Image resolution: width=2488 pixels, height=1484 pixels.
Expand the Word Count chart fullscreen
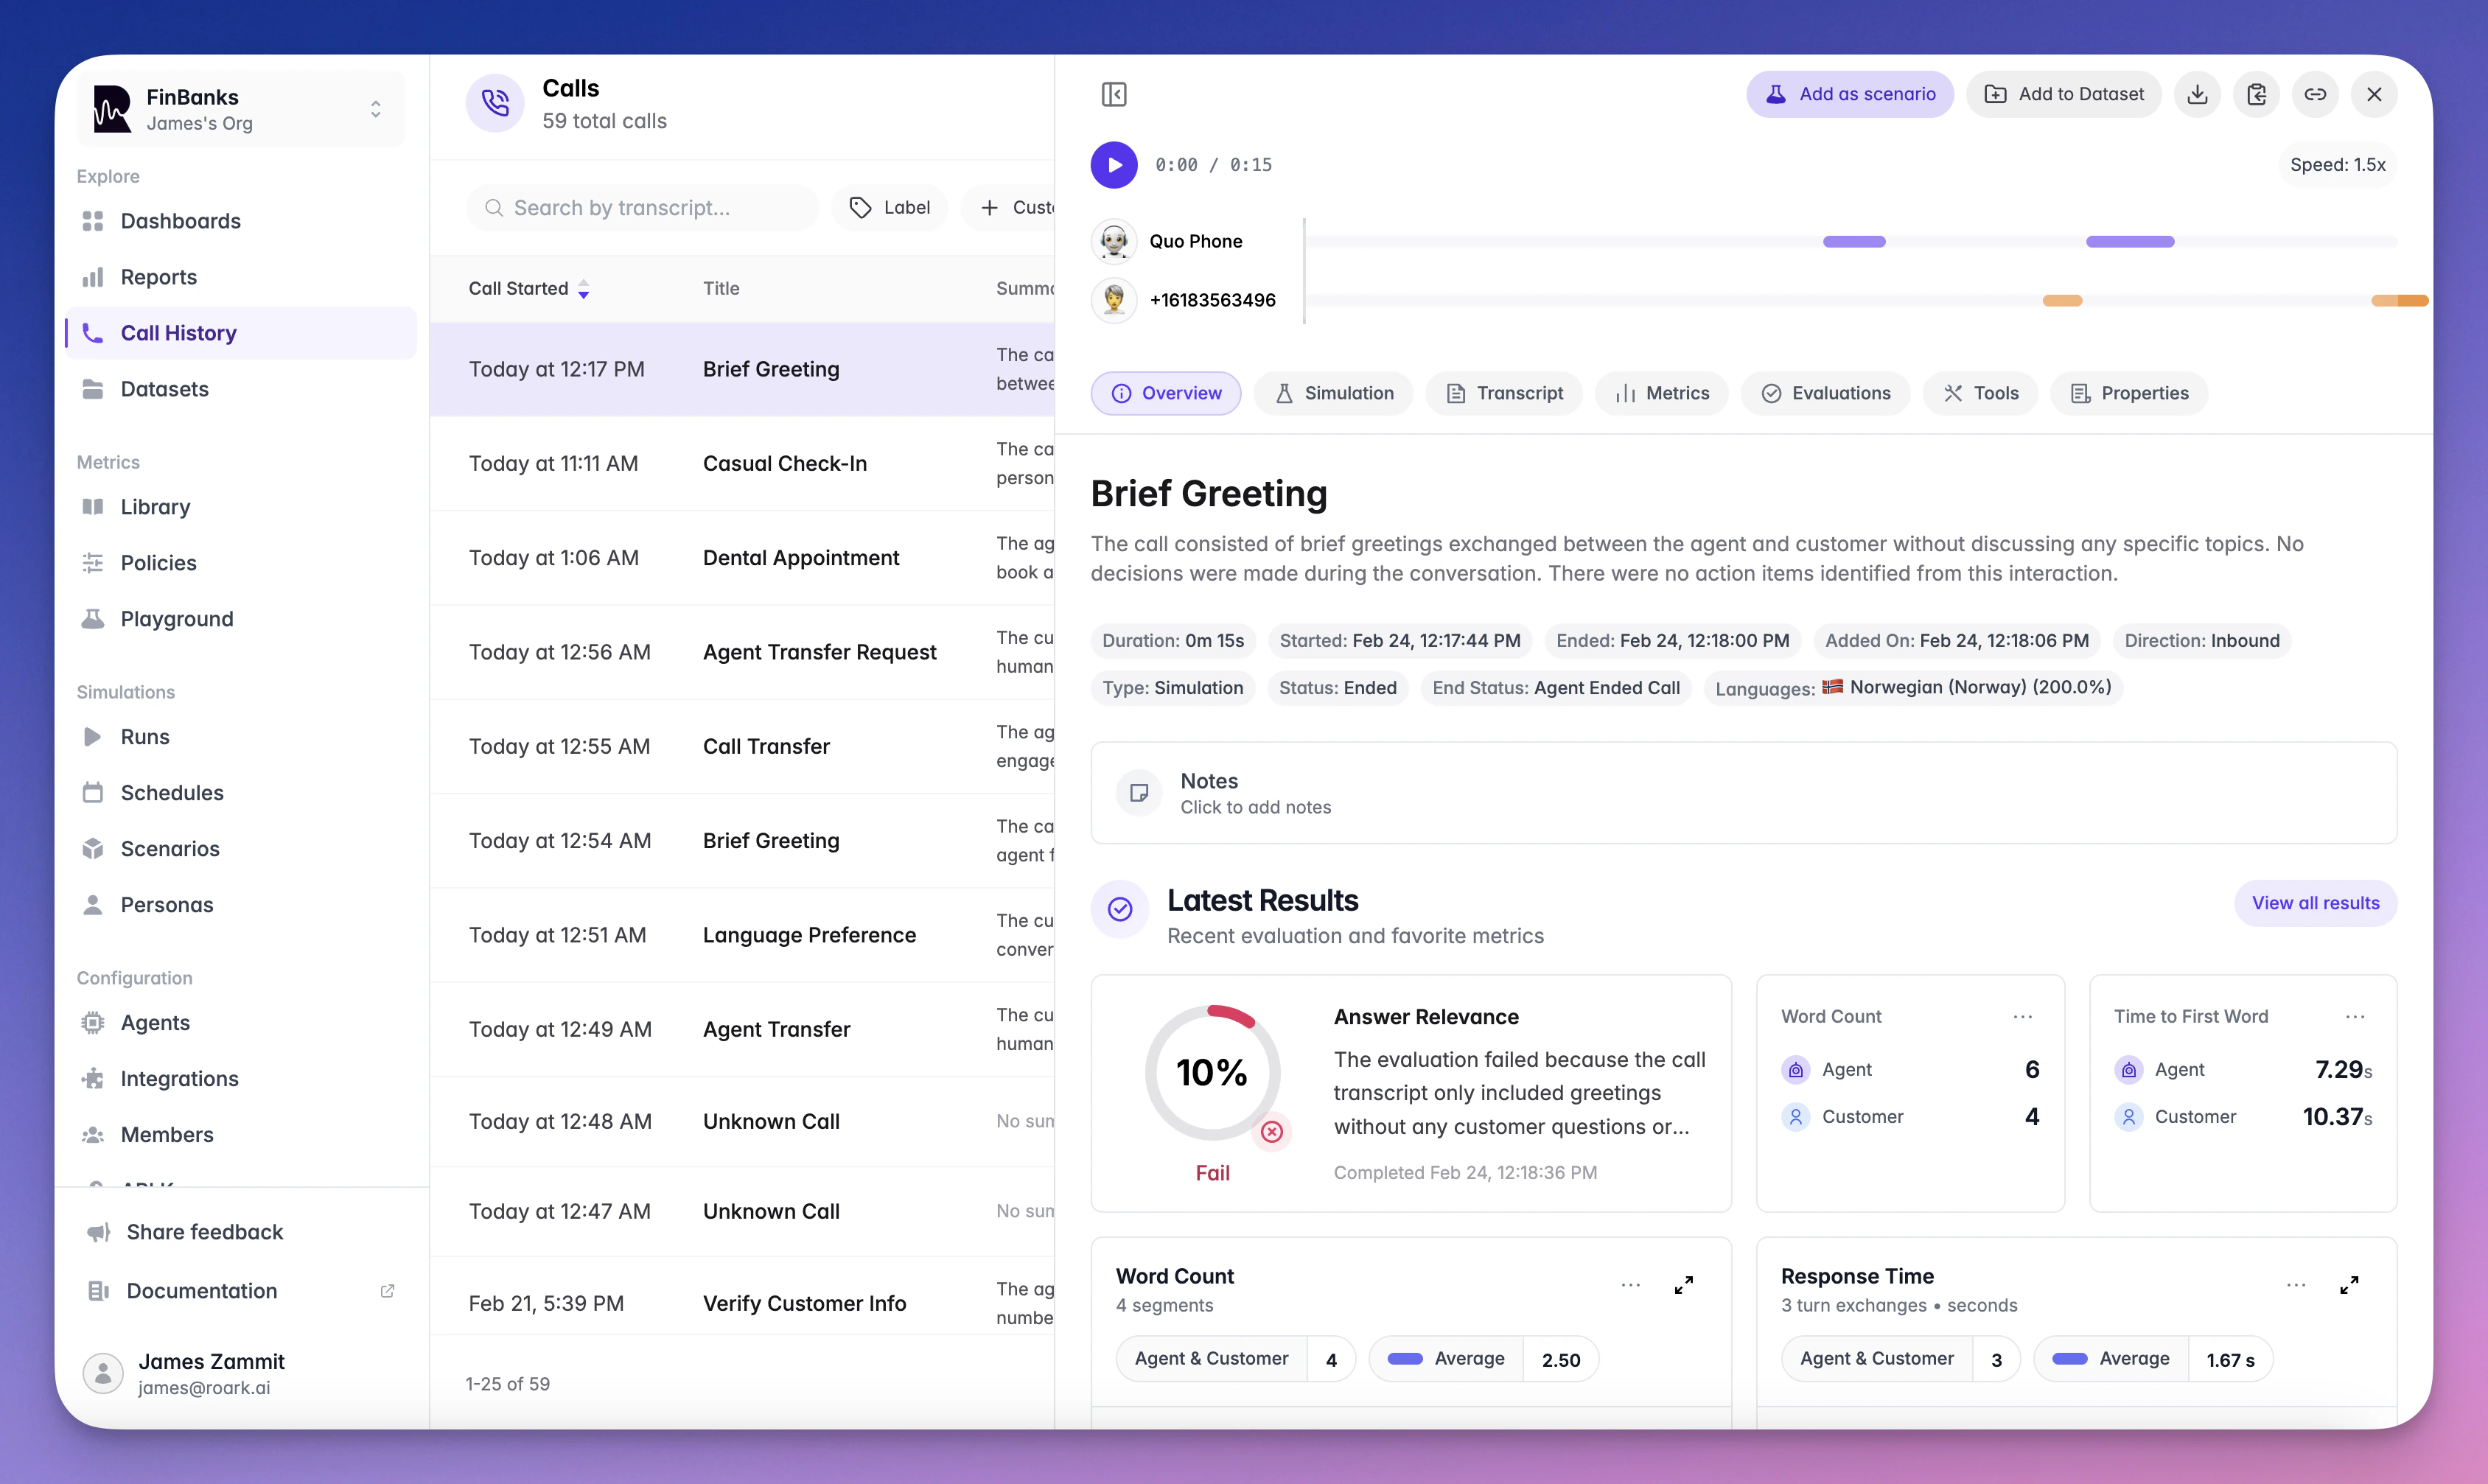tap(1684, 1285)
